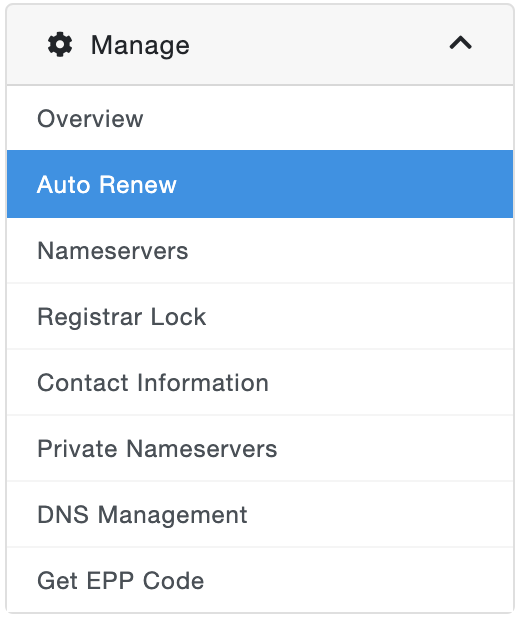Go to Nameservers settings
Viewport: 524px width, 626px height.
(260, 250)
